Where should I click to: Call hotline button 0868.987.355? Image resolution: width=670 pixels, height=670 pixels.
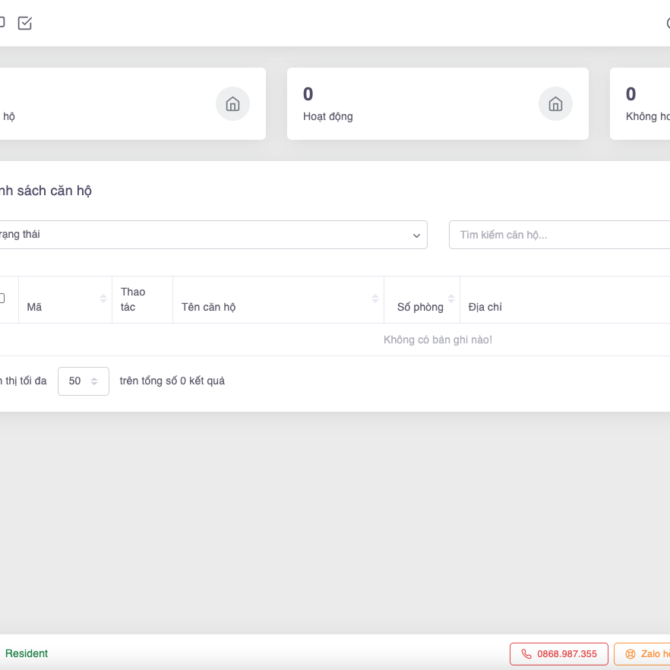(558, 654)
